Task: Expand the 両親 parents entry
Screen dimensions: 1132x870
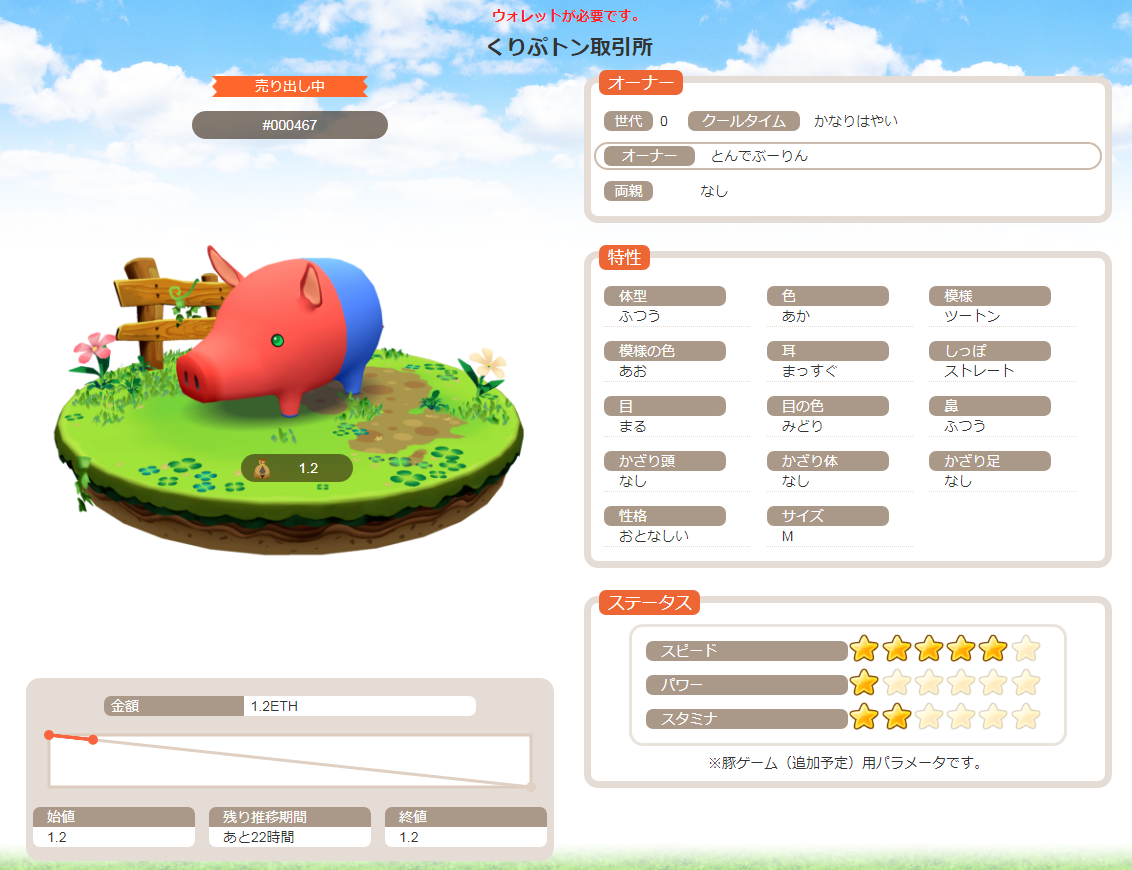Action: (x=628, y=191)
